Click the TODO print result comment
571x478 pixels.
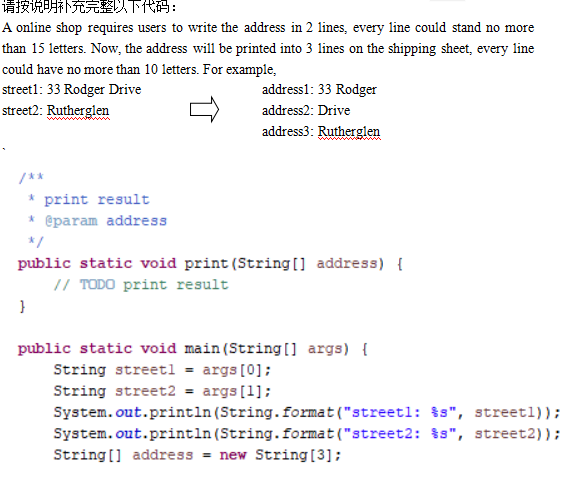tap(141, 285)
